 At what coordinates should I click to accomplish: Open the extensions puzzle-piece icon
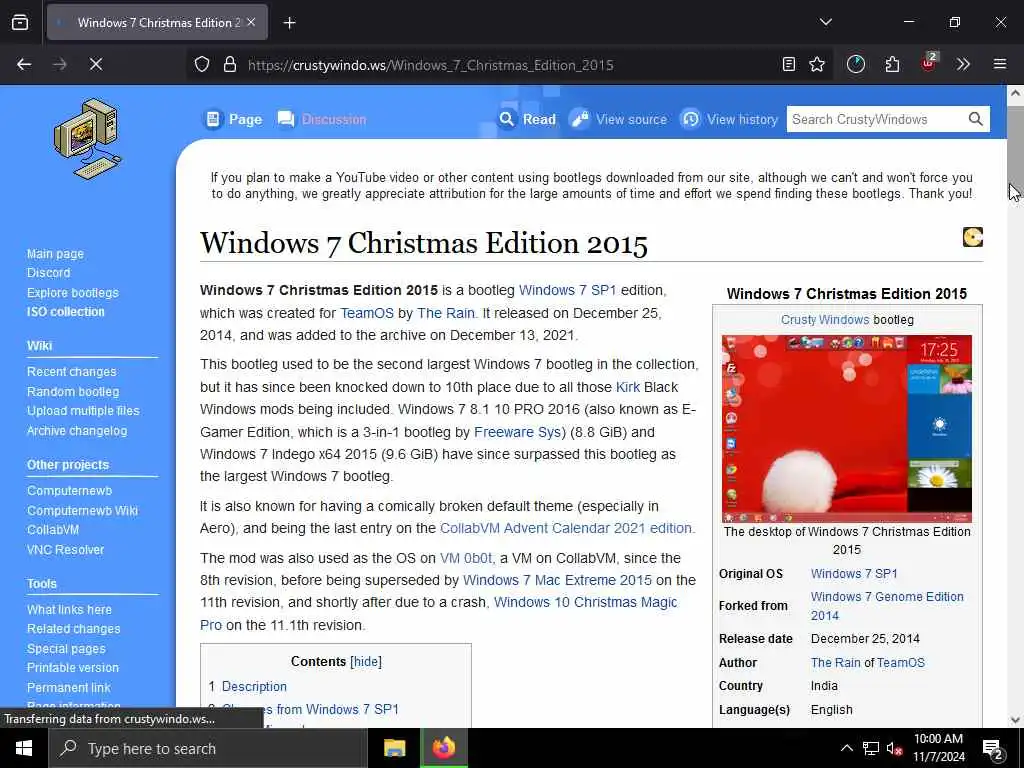click(892, 64)
